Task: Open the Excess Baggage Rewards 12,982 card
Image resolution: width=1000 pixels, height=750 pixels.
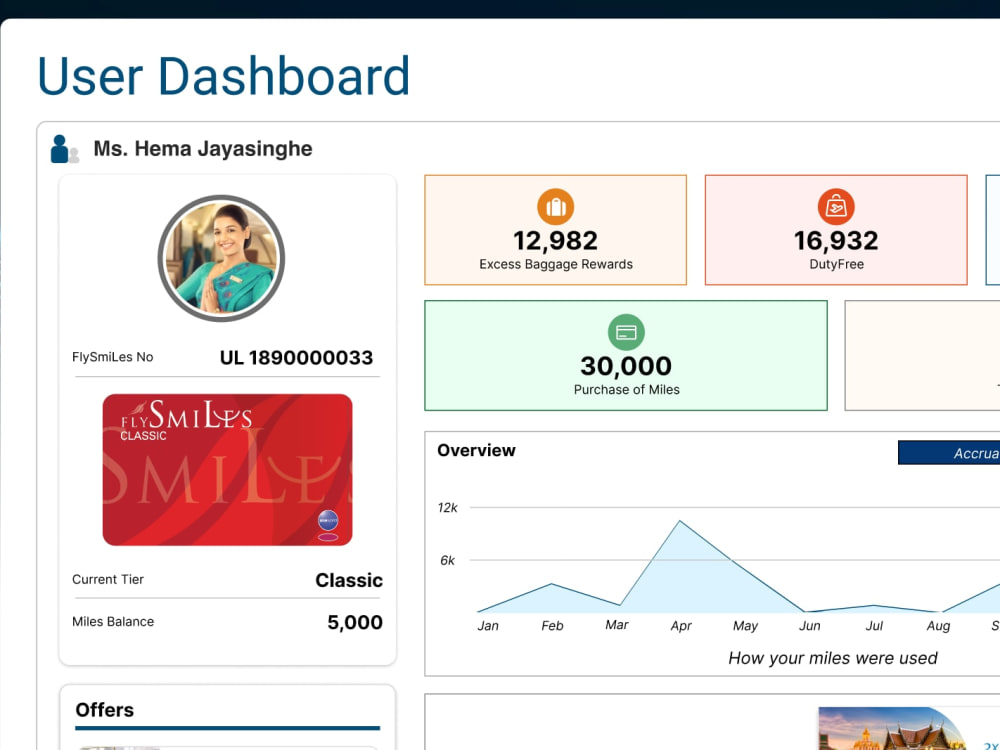Action: (x=555, y=230)
